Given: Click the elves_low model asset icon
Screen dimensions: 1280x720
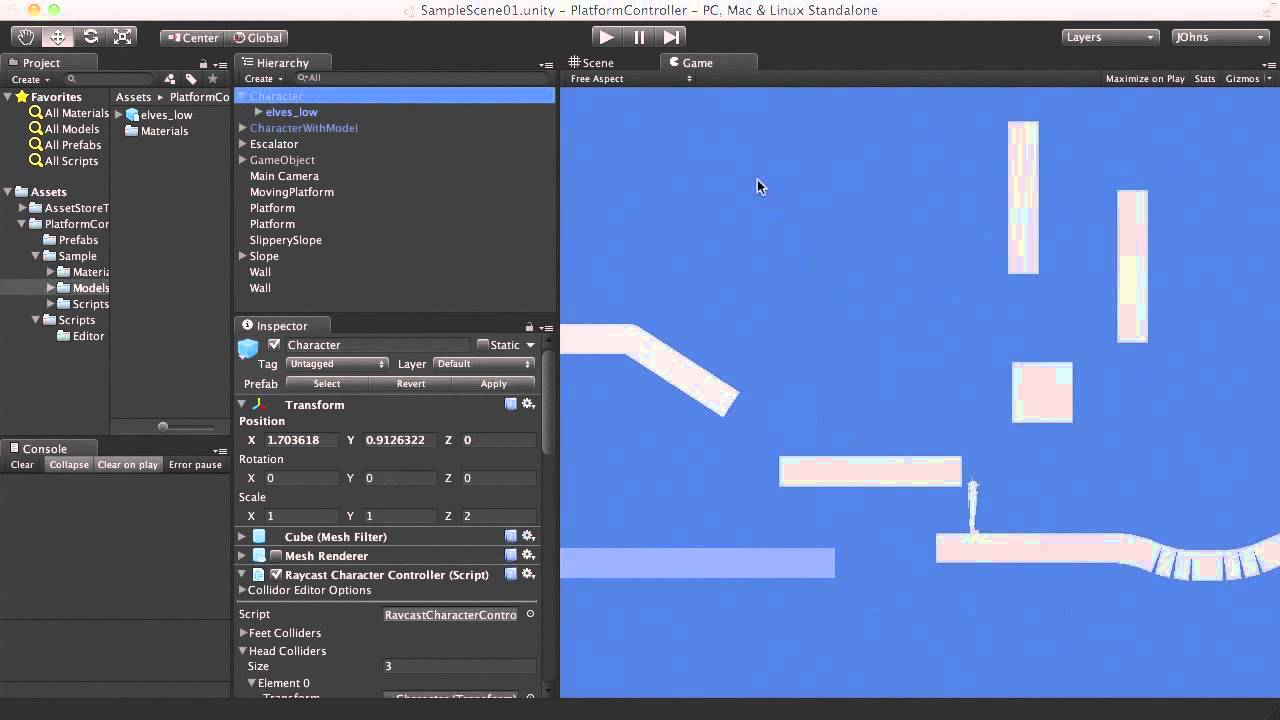Looking at the screenshot, I should coord(132,114).
